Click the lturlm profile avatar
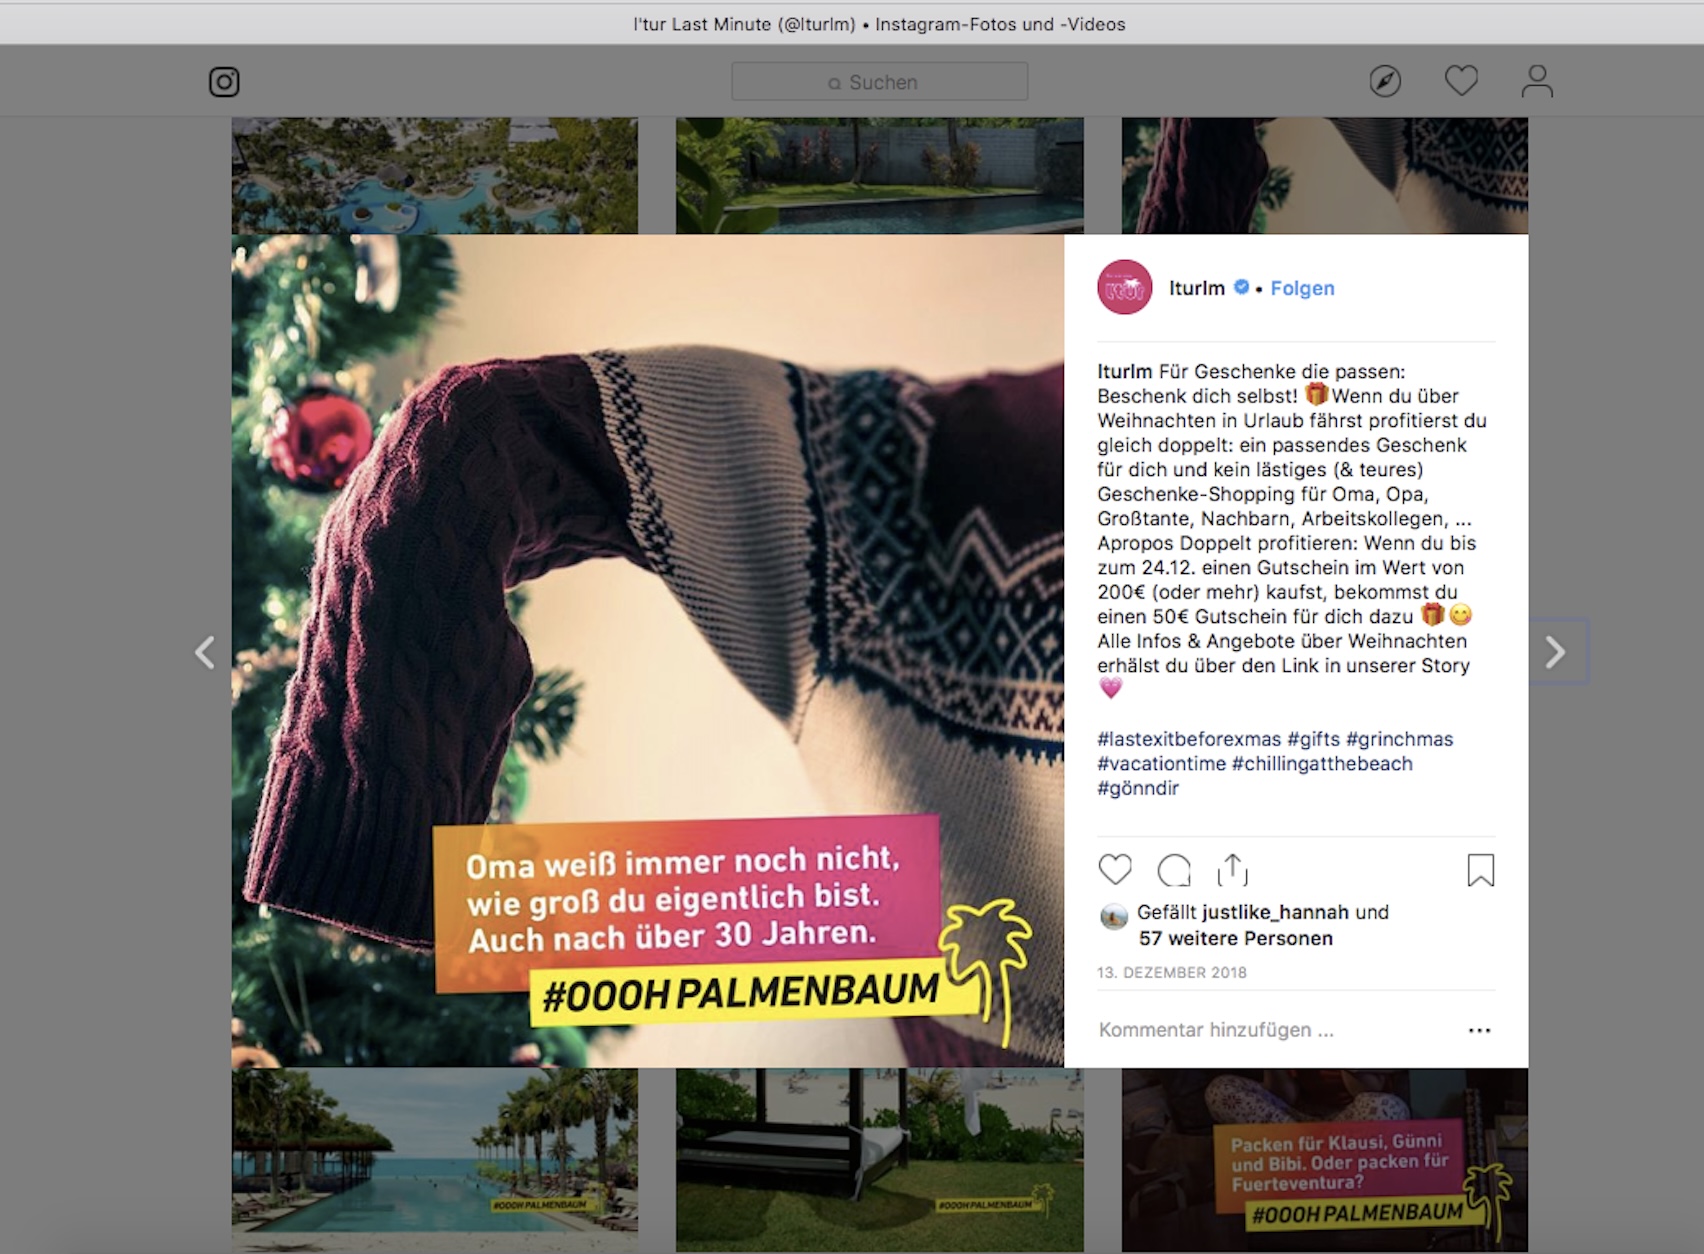 pos(1125,288)
